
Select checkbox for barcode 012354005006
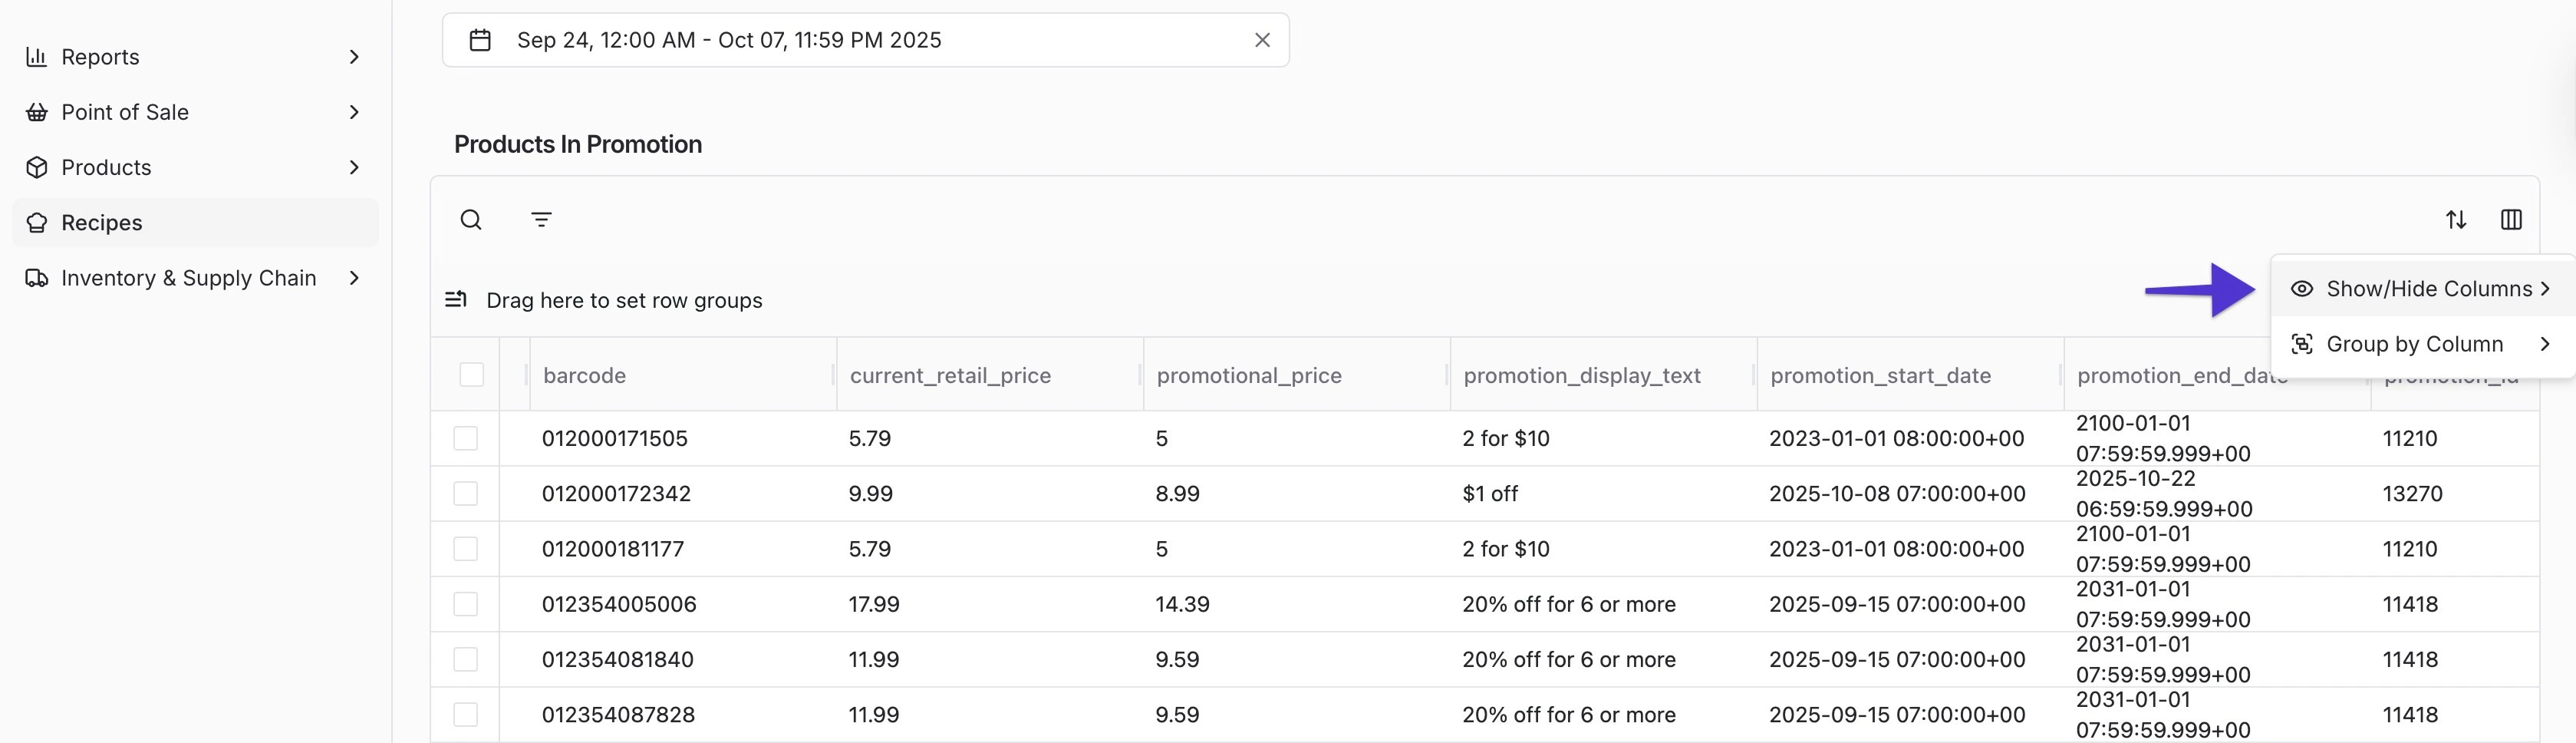(466, 604)
